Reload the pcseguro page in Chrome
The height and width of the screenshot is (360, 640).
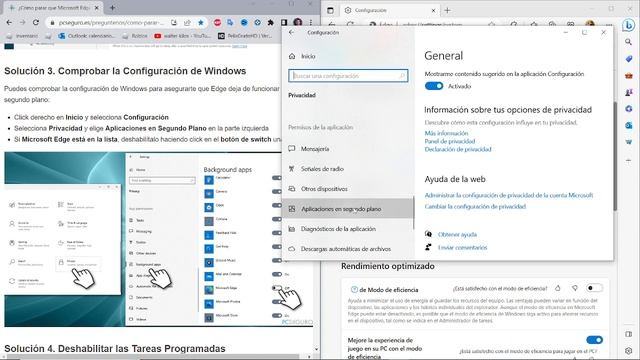(x=36, y=22)
